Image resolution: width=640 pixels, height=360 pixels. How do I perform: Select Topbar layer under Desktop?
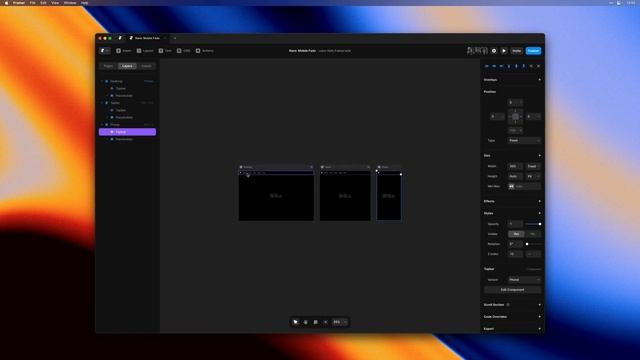click(127, 88)
